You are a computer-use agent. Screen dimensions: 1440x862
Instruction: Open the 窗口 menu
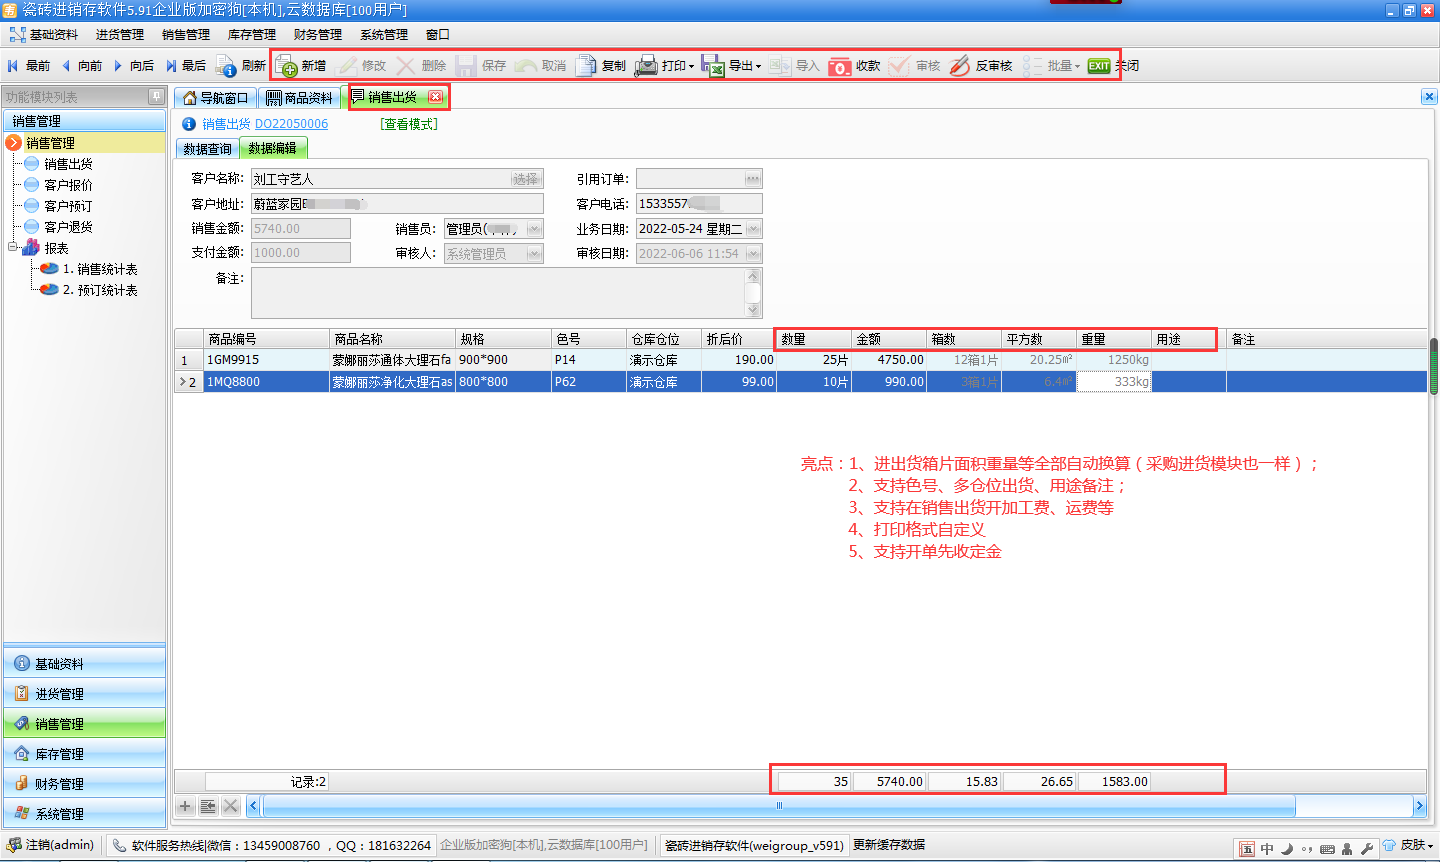pyautogui.click(x=438, y=35)
